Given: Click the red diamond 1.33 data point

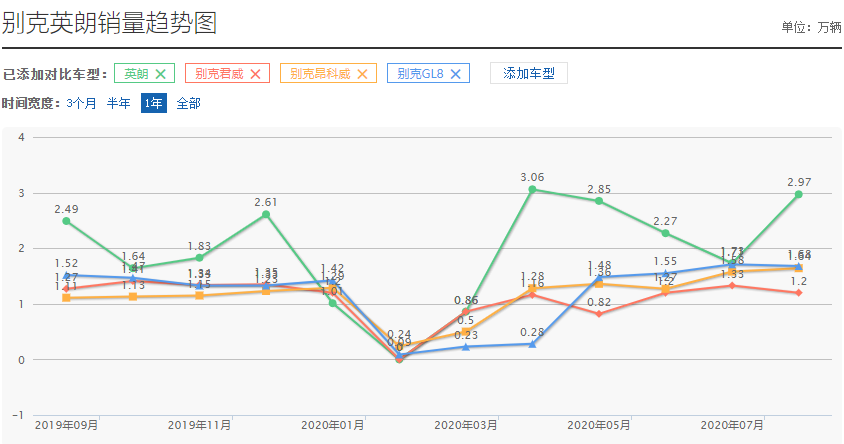Looking at the screenshot, I should click(732, 285).
